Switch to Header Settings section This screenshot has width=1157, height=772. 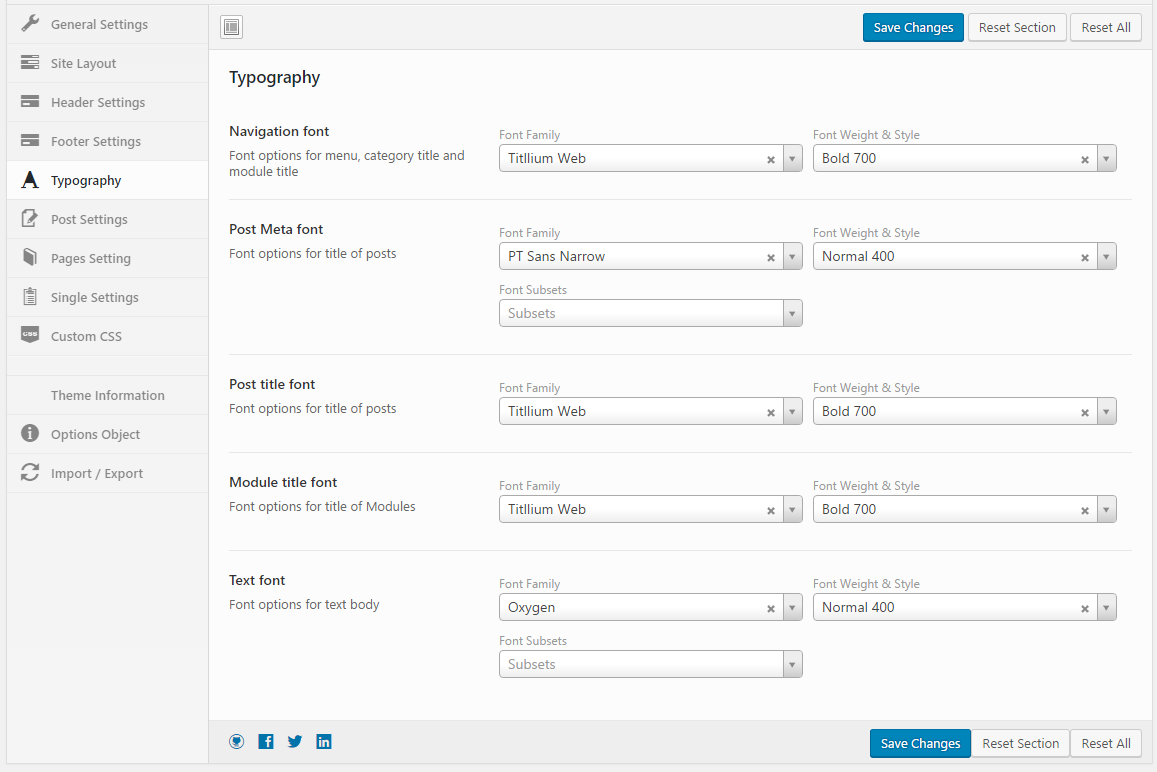[x=98, y=102]
